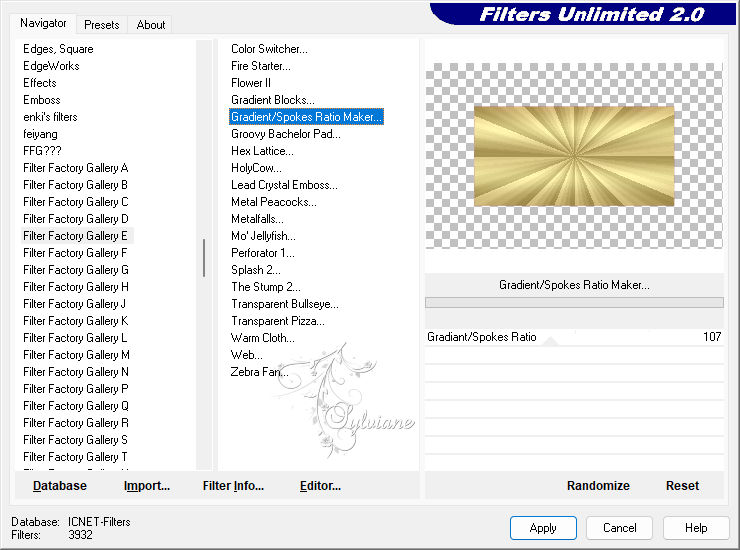Image resolution: width=740 pixels, height=550 pixels.
Task: Choose the Web filter
Action: [x=246, y=355]
